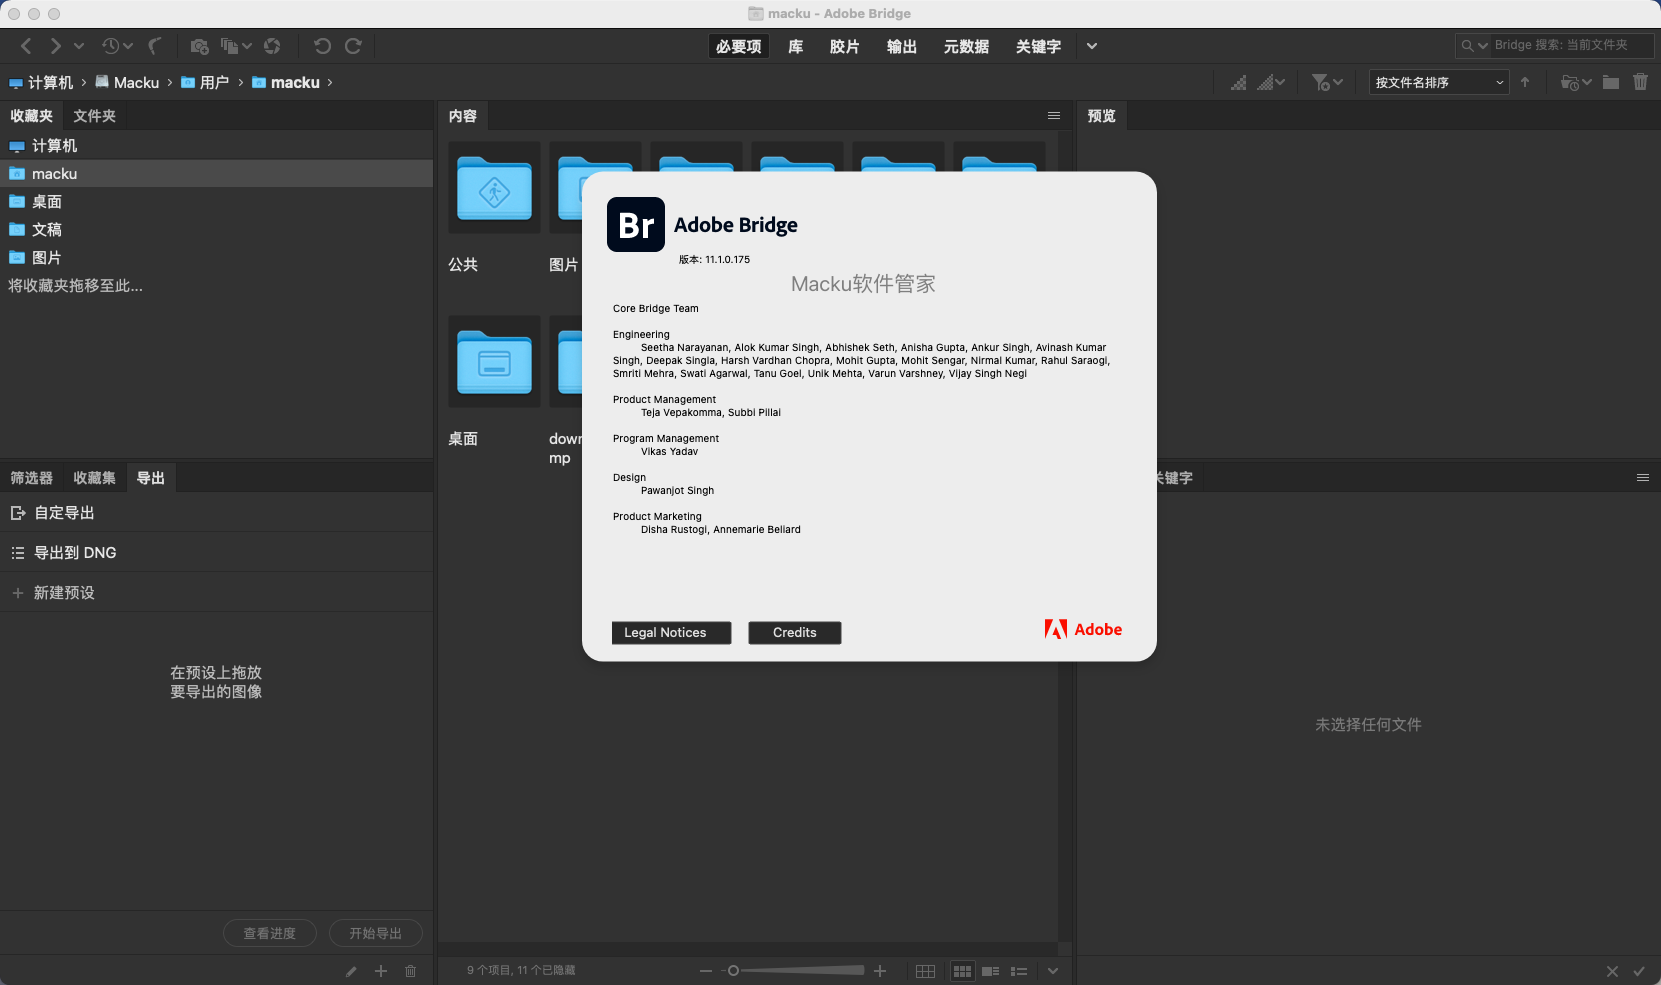Switch to the 胶片 workspace
Screen dimensions: 1661x985
tap(845, 46)
